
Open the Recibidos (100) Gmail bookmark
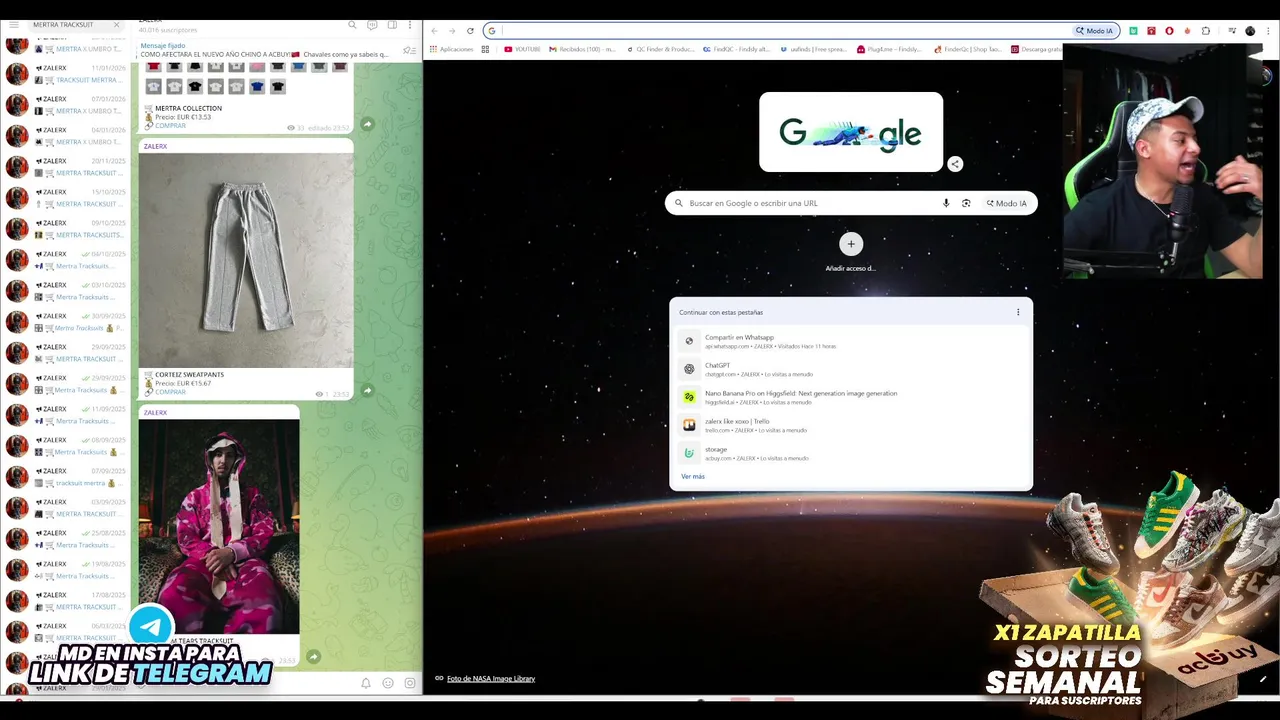(582, 49)
